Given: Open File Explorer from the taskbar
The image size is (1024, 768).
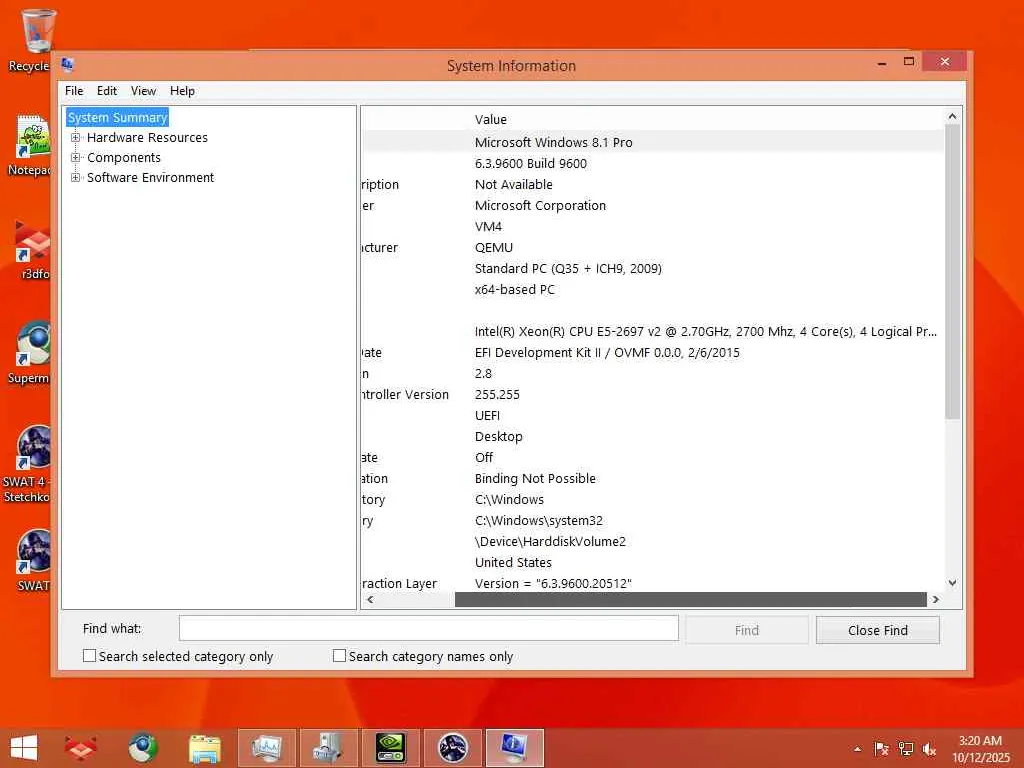Looking at the screenshot, I should (204, 748).
